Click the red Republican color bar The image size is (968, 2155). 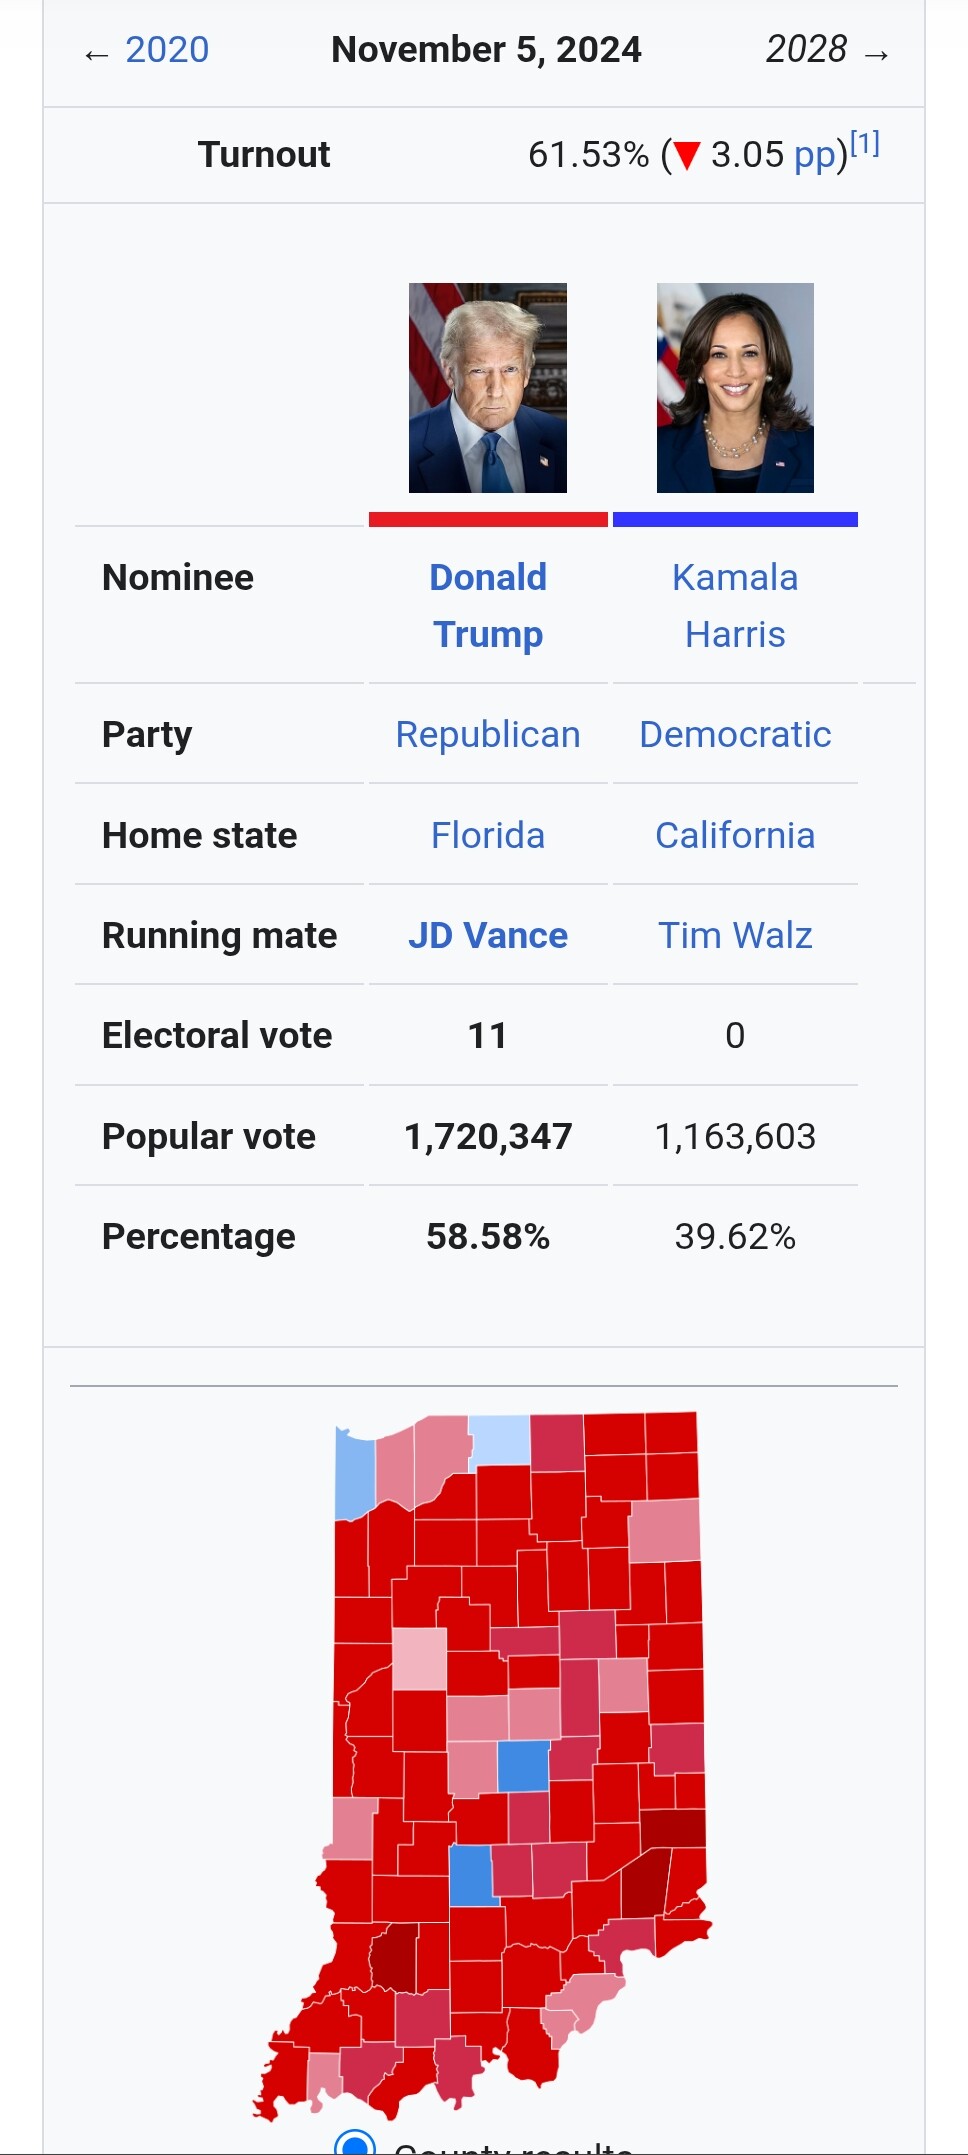pos(488,519)
